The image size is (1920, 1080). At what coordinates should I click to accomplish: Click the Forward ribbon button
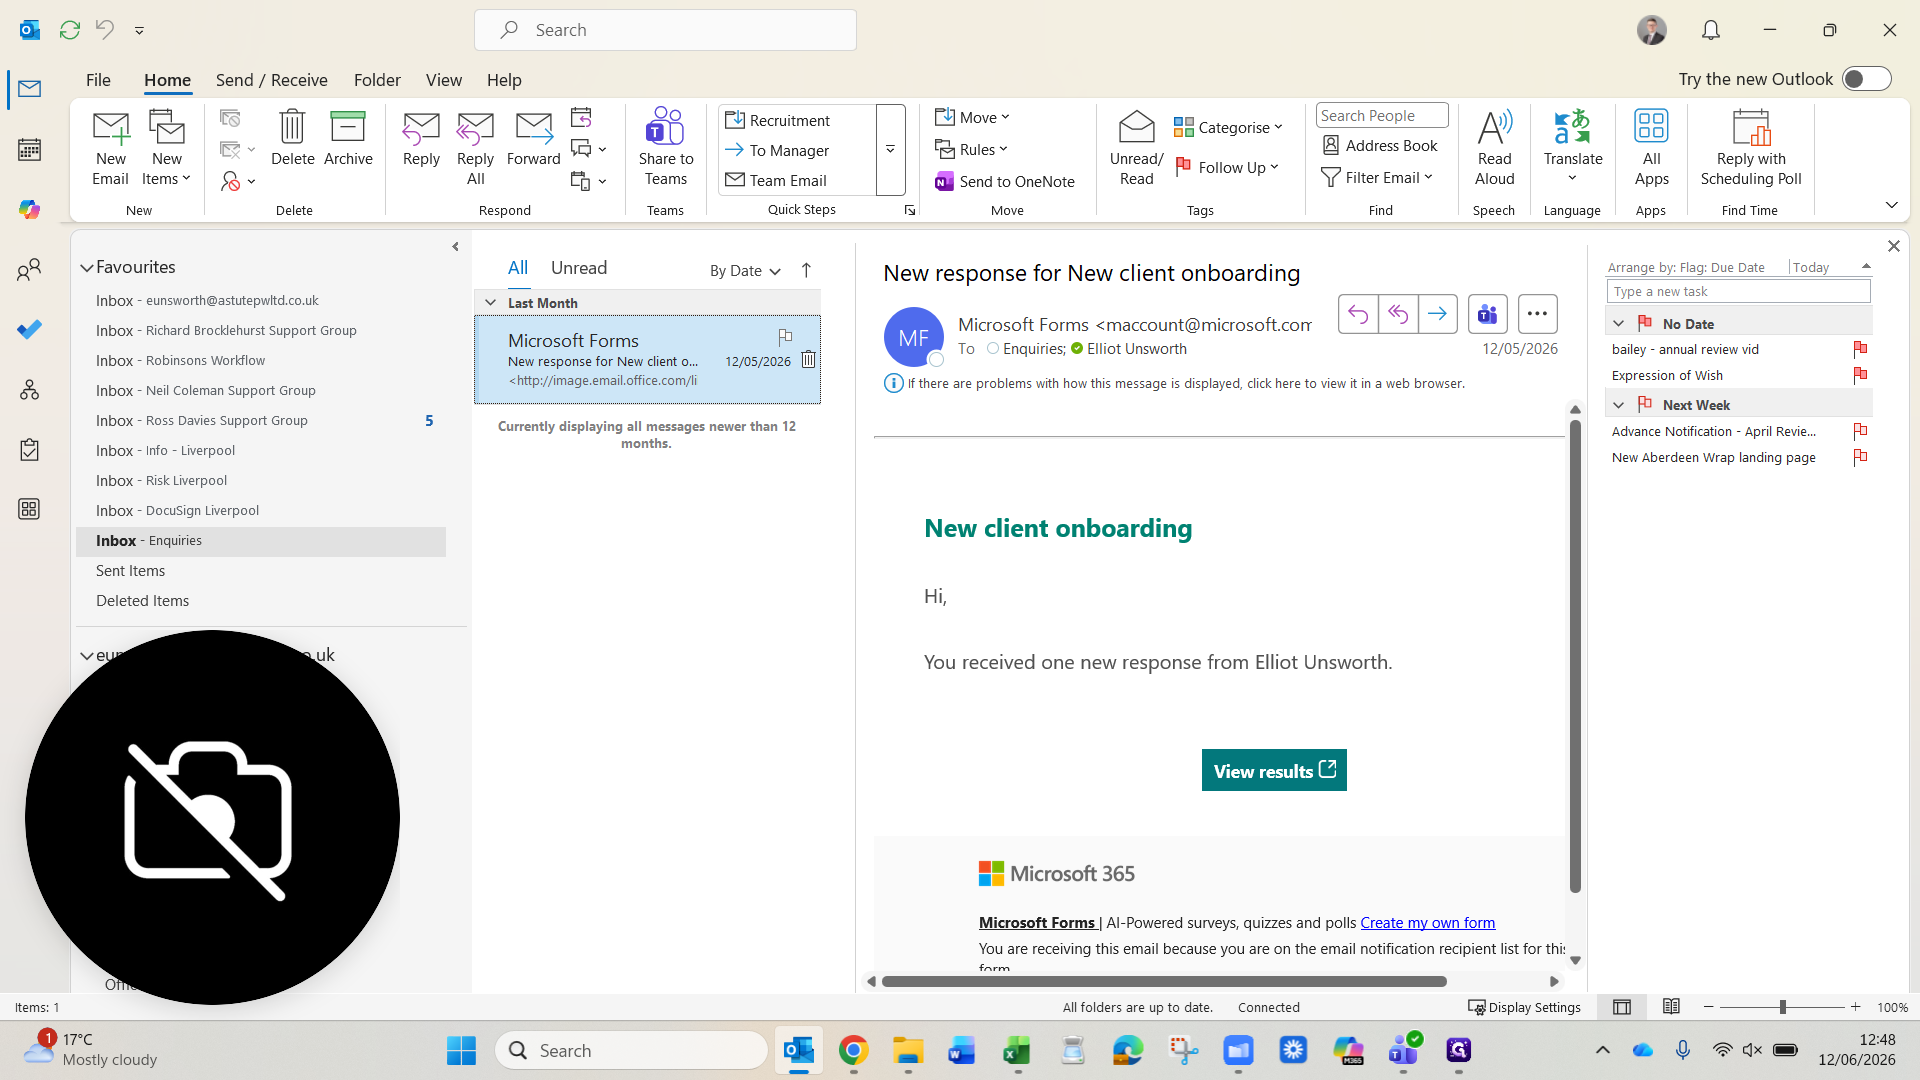533,138
